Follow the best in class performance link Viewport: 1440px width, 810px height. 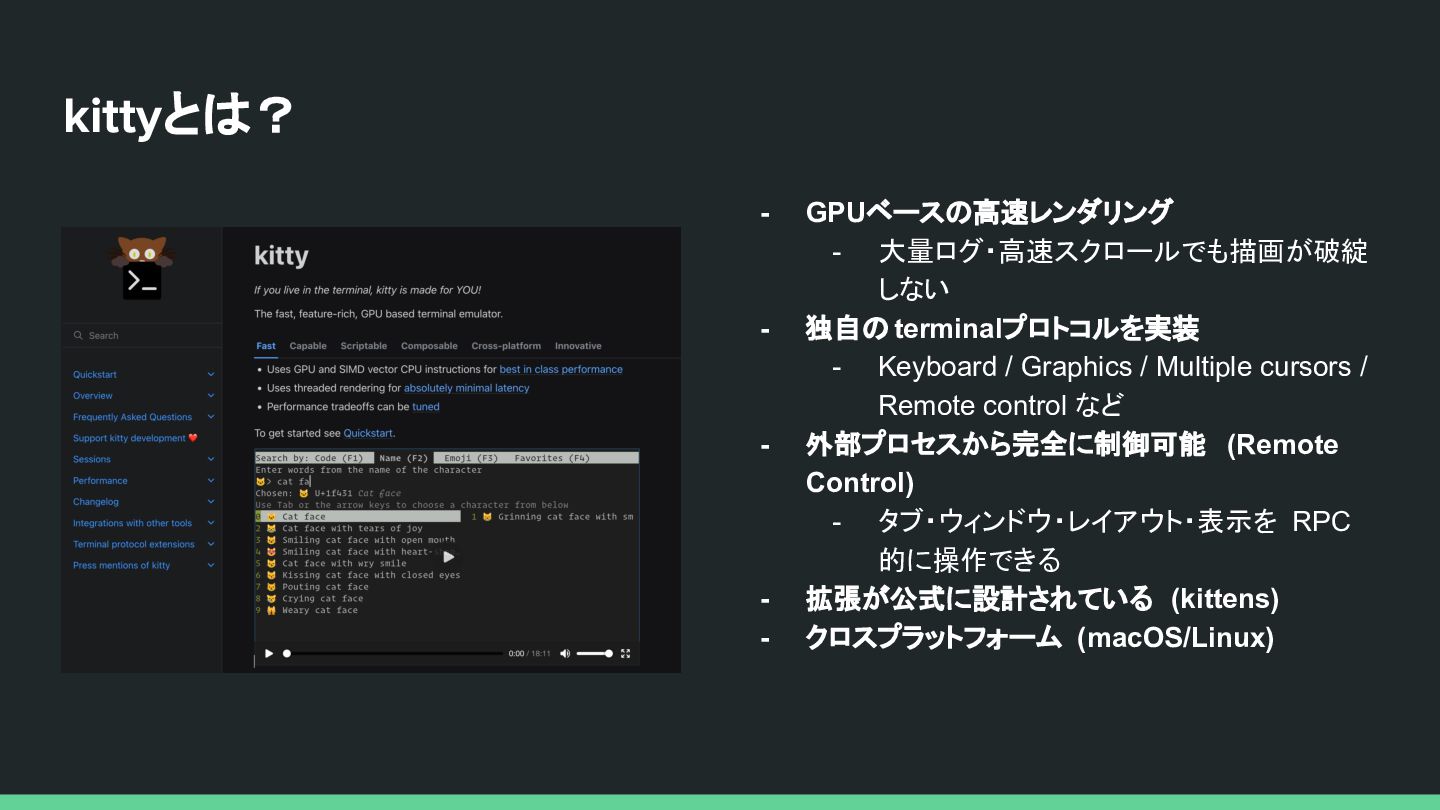pos(561,369)
